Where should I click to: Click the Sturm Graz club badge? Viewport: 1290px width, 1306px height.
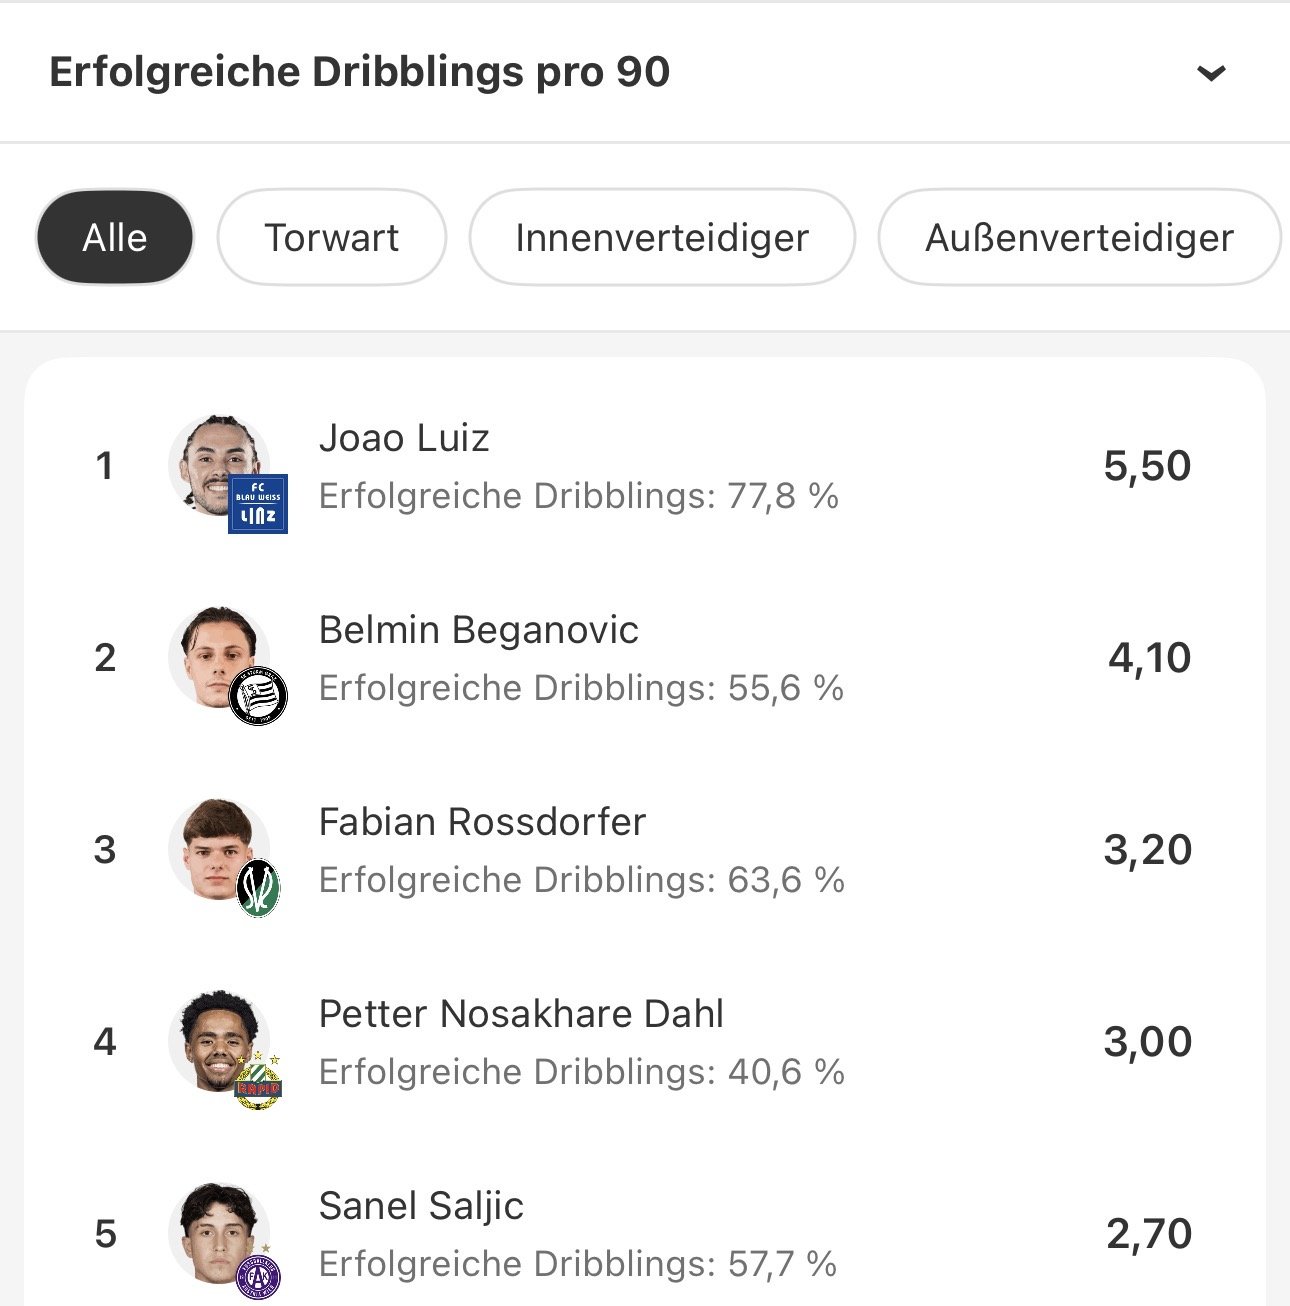tap(258, 696)
